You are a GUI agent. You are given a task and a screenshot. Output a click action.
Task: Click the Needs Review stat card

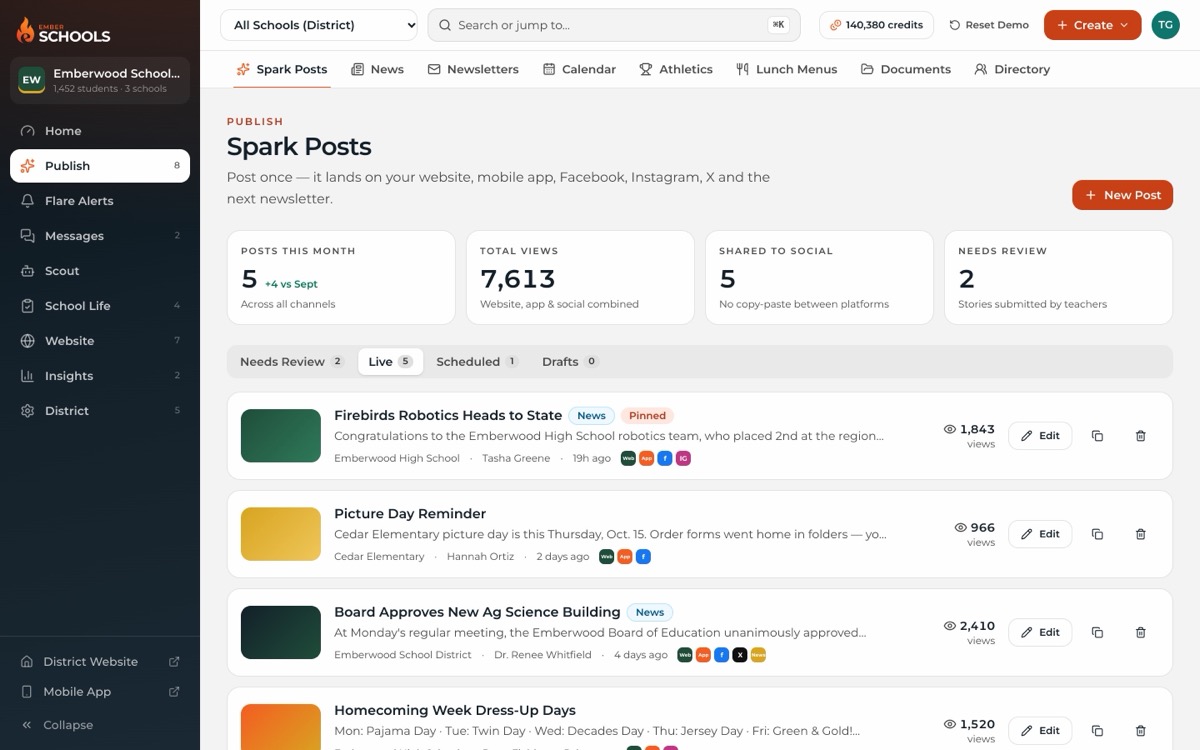click(1058, 278)
